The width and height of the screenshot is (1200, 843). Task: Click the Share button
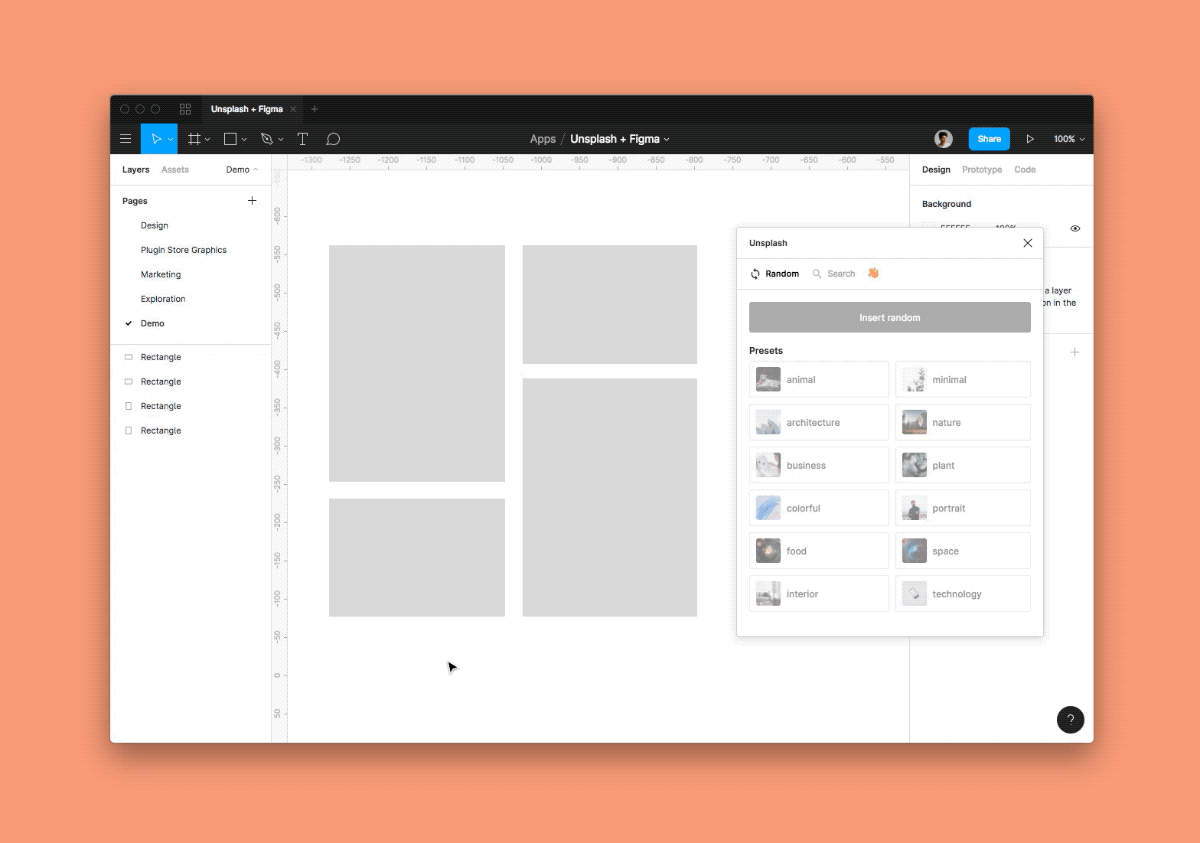point(989,139)
